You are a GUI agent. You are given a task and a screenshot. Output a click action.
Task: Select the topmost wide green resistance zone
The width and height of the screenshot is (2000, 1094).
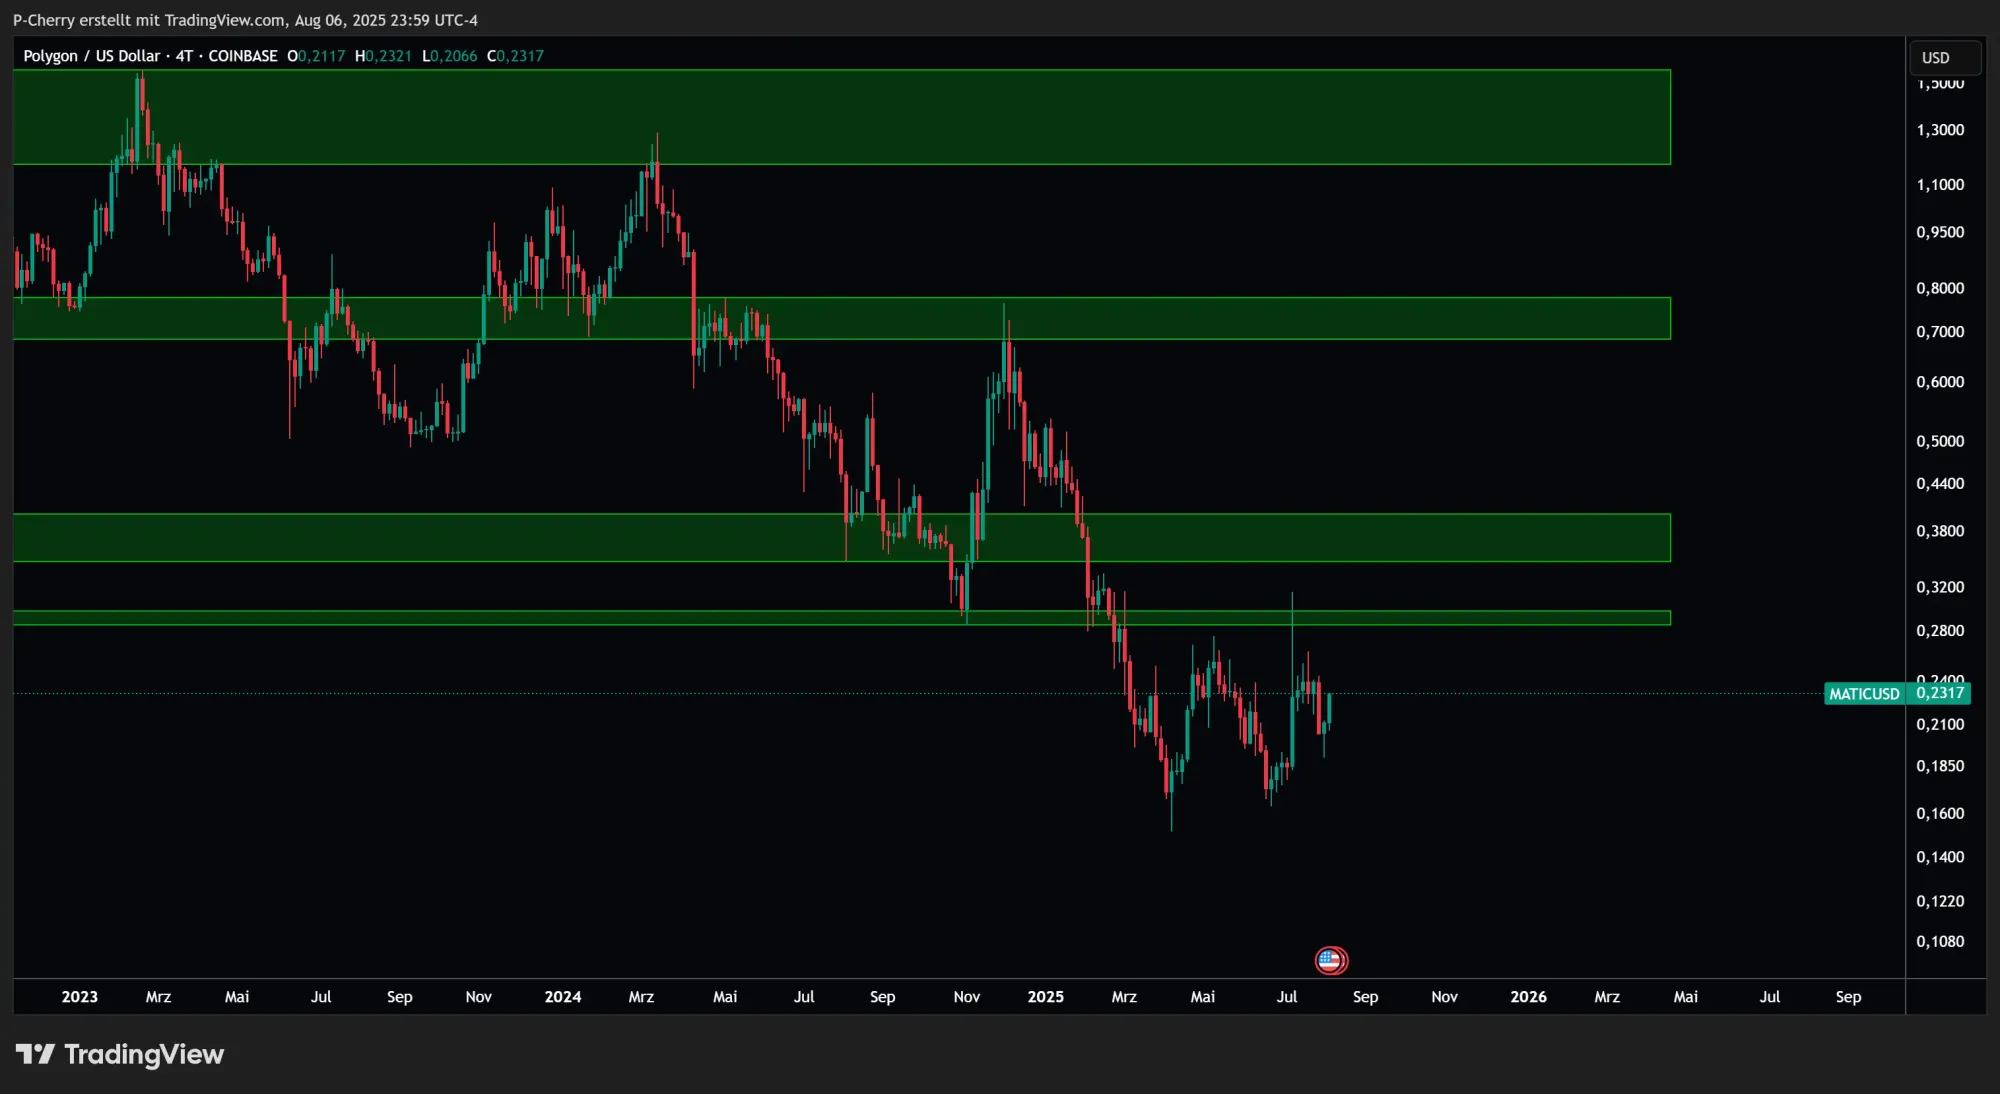point(842,117)
